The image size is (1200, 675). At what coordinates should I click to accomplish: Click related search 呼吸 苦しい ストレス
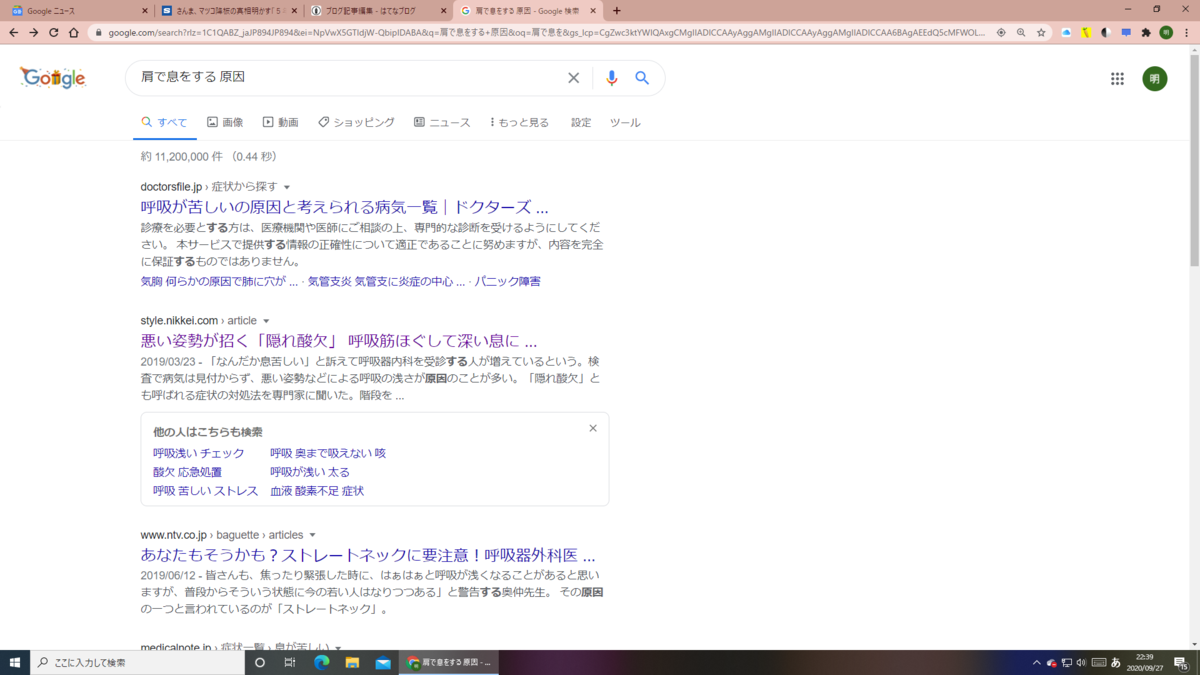point(206,491)
